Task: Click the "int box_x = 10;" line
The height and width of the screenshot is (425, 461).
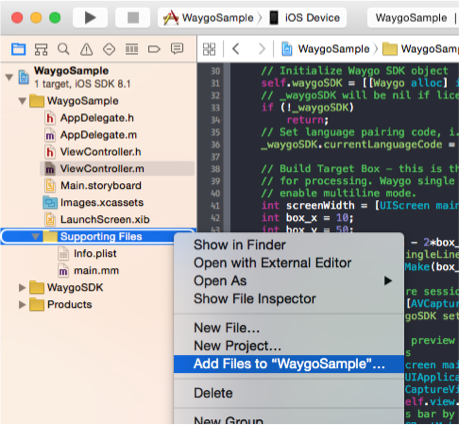Action: (x=307, y=218)
